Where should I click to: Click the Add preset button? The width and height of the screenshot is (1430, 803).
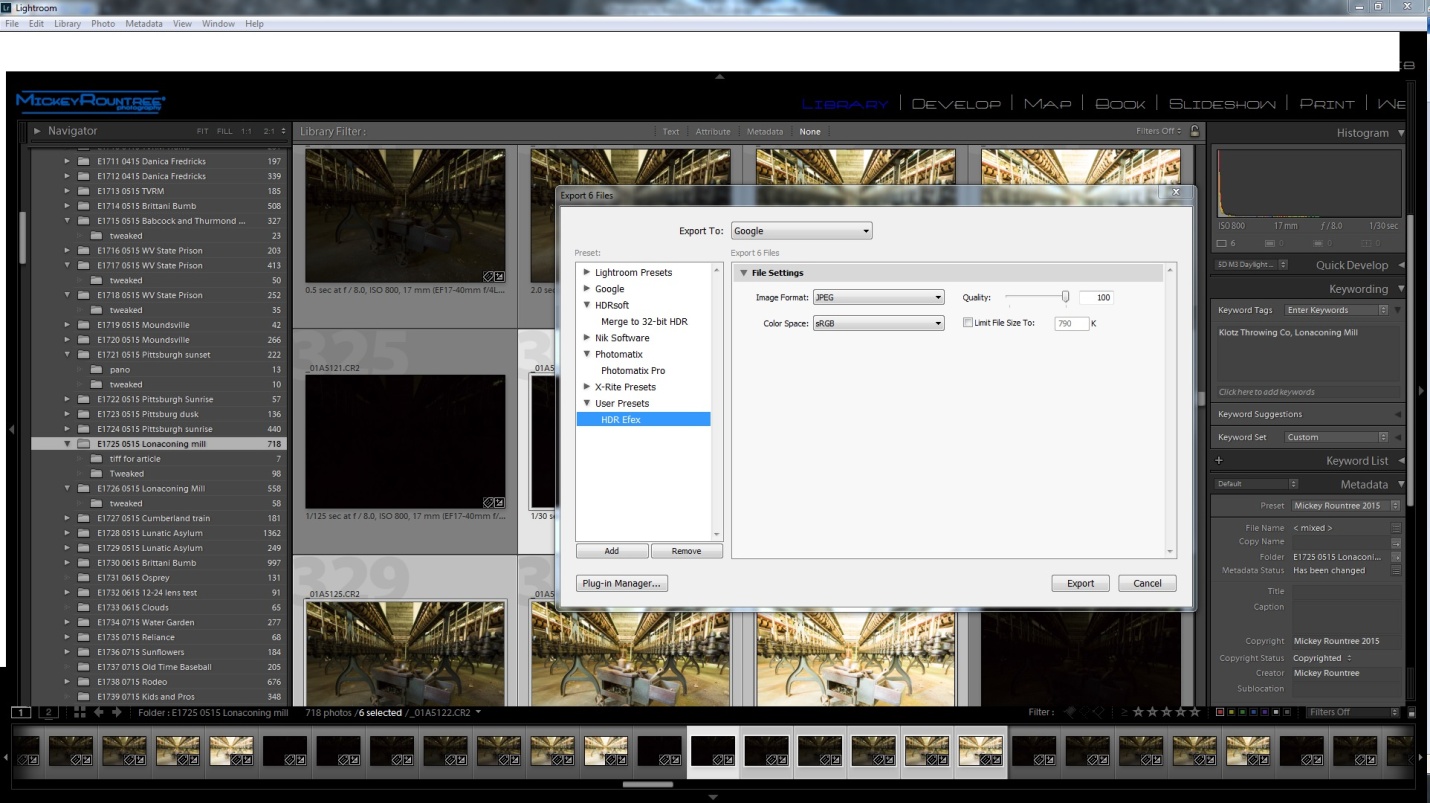pos(612,551)
